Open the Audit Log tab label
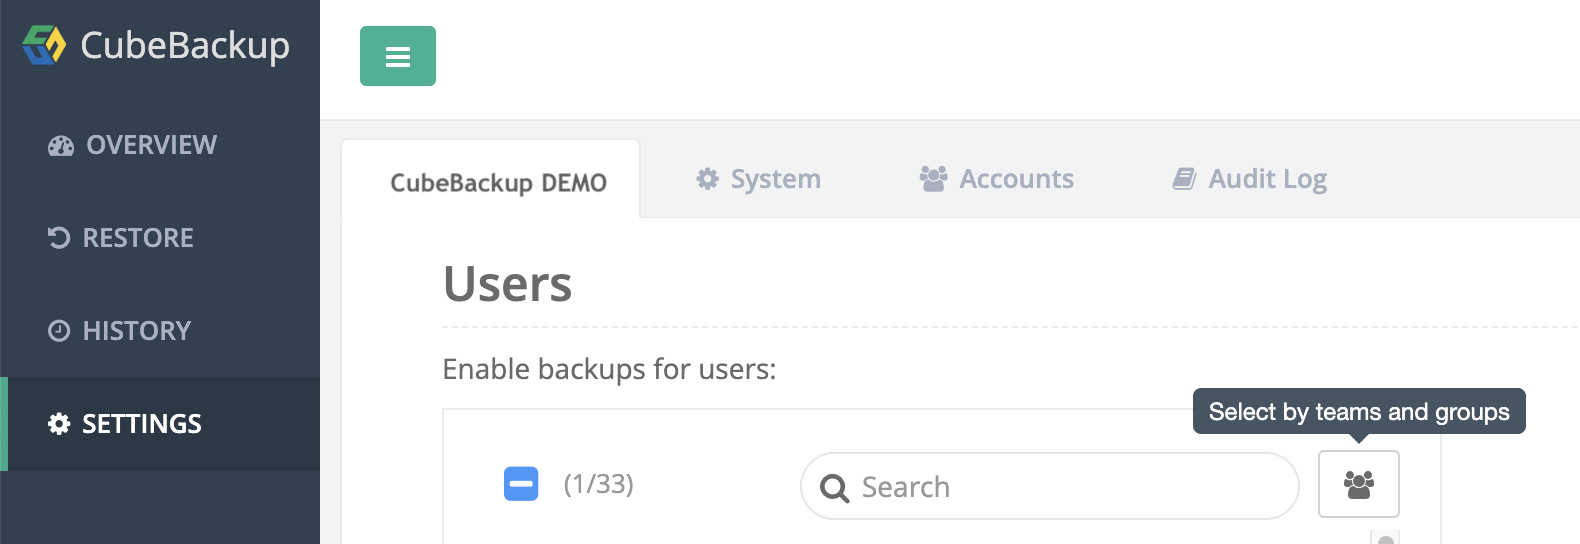 (1267, 179)
